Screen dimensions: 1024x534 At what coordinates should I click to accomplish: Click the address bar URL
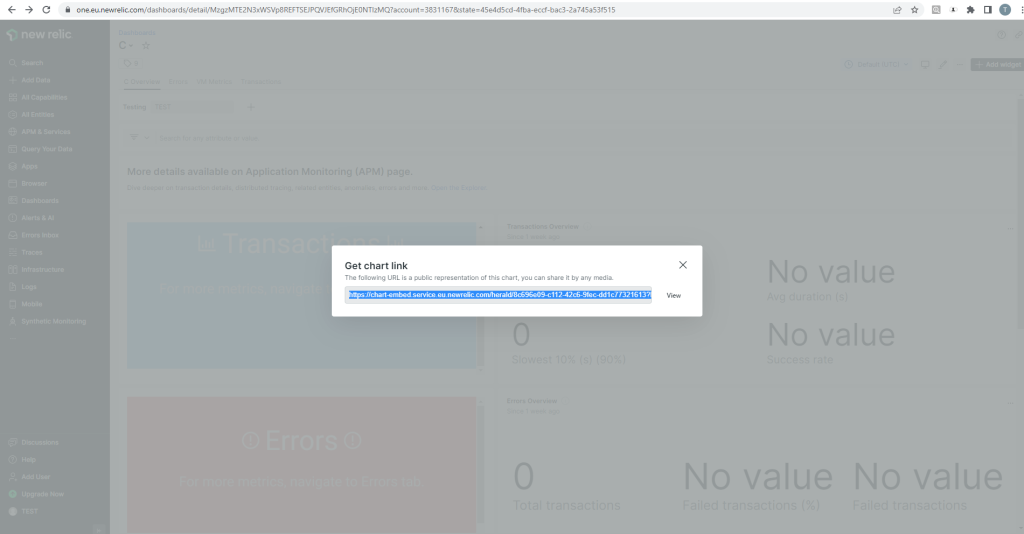click(x=345, y=10)
